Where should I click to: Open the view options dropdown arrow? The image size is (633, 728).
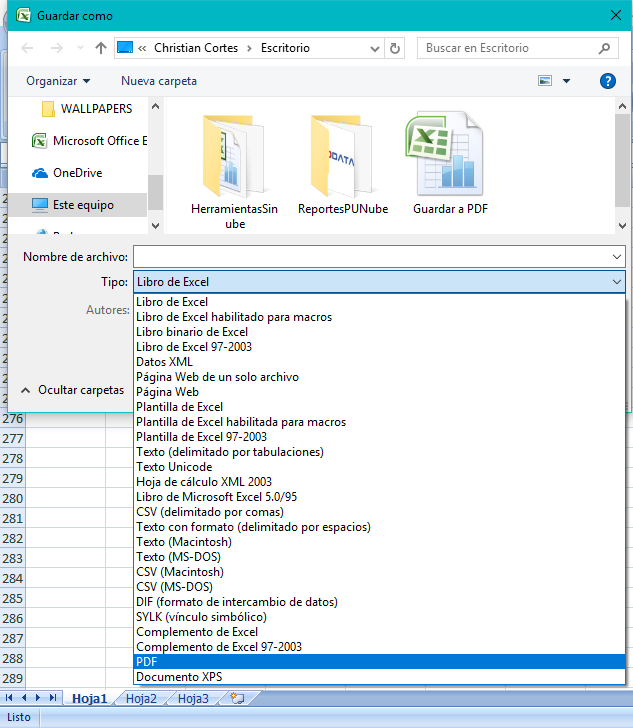point(566,81)
